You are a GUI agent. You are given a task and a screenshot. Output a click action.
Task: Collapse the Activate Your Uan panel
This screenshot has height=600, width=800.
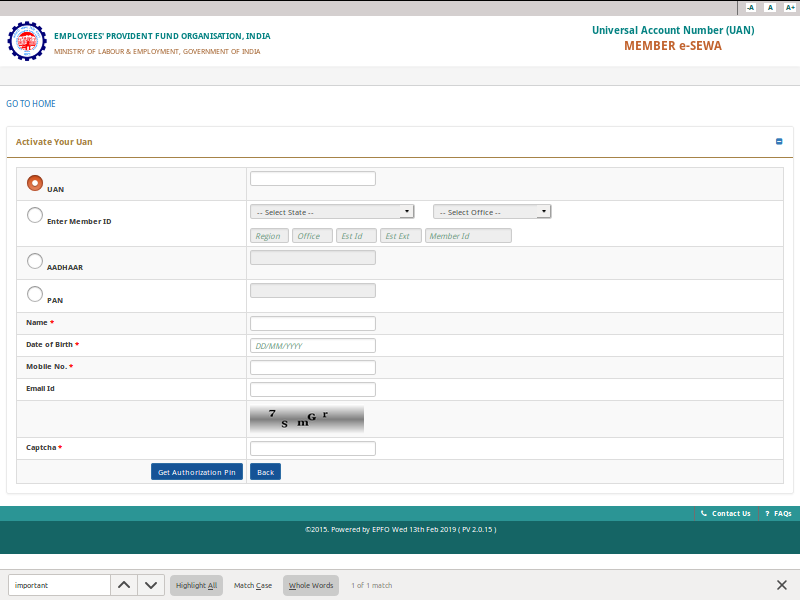[781, 141]
